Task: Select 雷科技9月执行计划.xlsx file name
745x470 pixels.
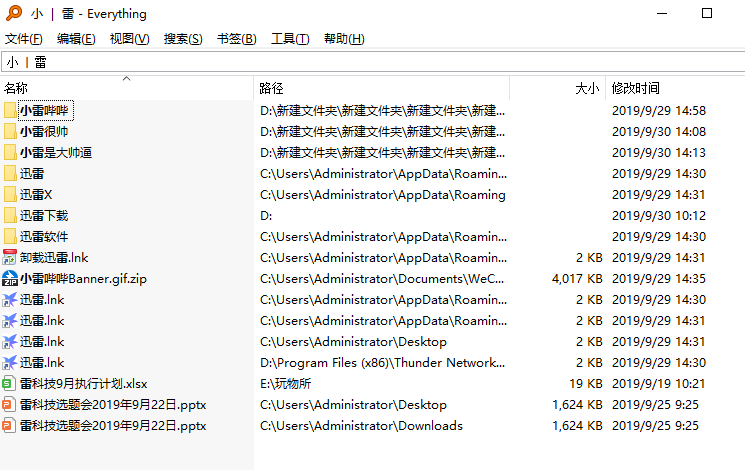Action: click(x=84, y=384)
